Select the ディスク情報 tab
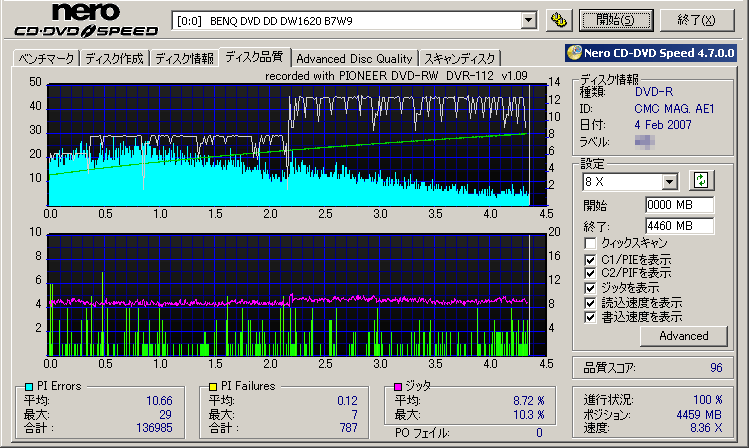749x448 pixels. (x=184, y=59)
